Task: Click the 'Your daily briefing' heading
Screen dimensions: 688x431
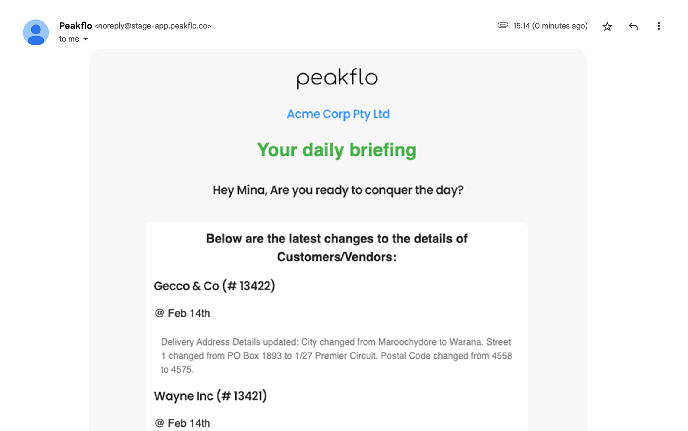Action: (337, 150)
